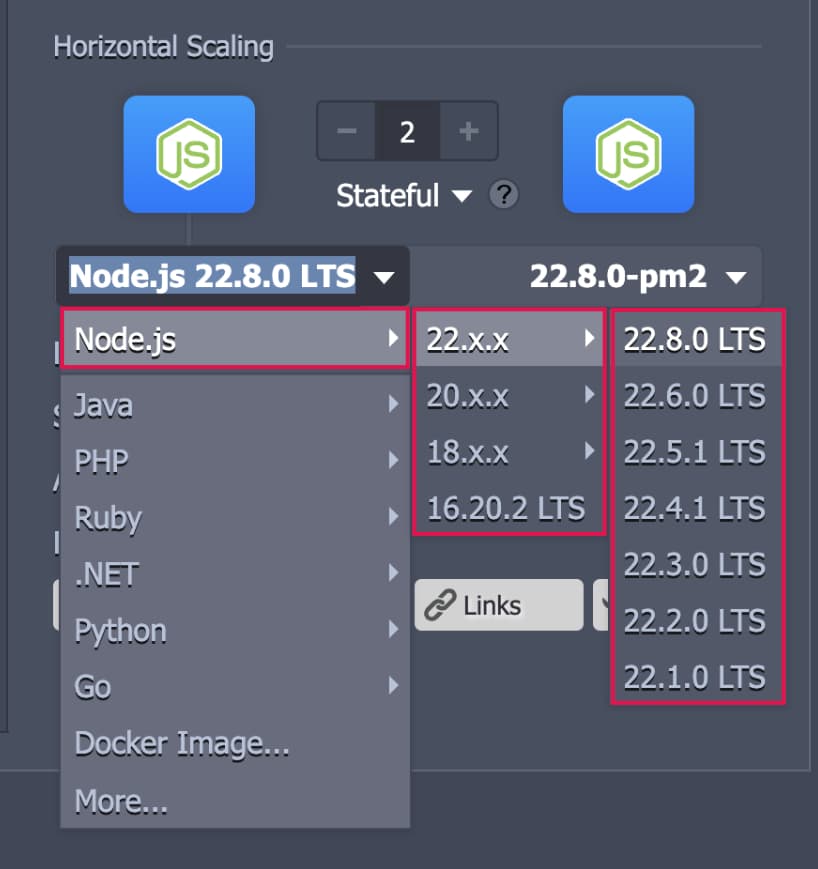The height and width of the screenshot is (869, 818).
Task: Select version 22.6.0 LTS
Action: (695, 397)
